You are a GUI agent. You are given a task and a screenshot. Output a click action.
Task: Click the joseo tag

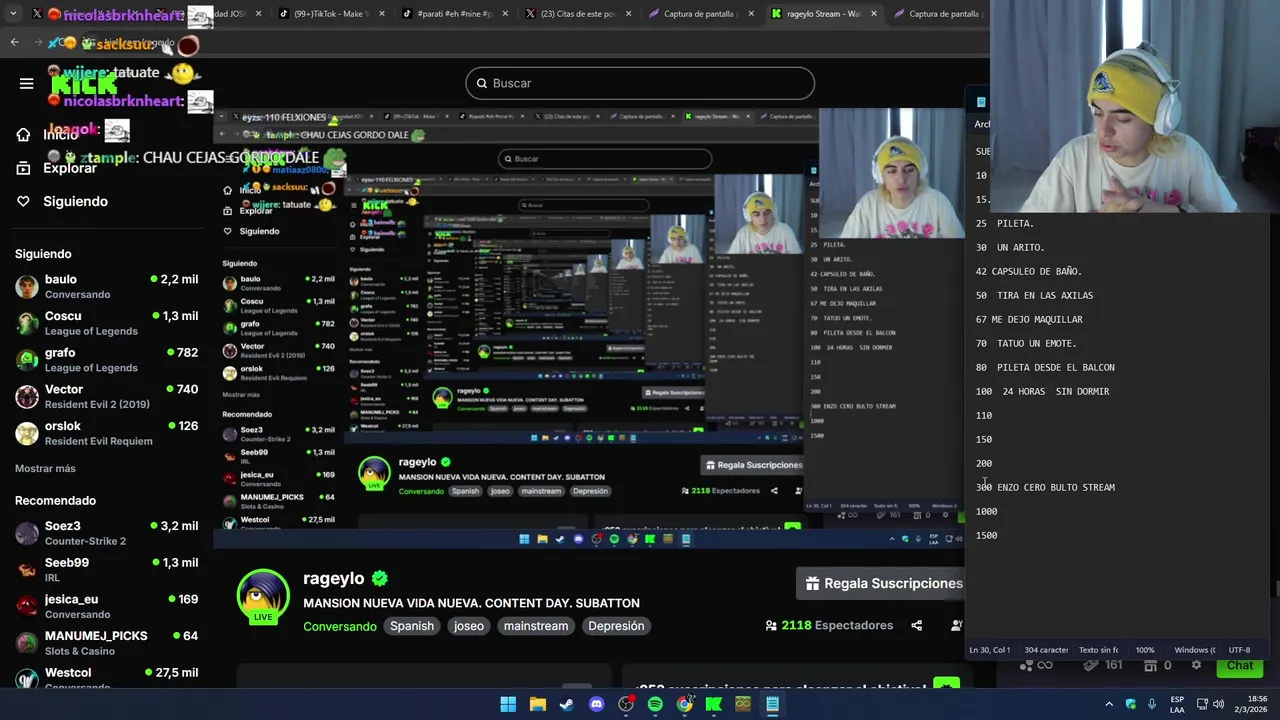coord(469,626)
